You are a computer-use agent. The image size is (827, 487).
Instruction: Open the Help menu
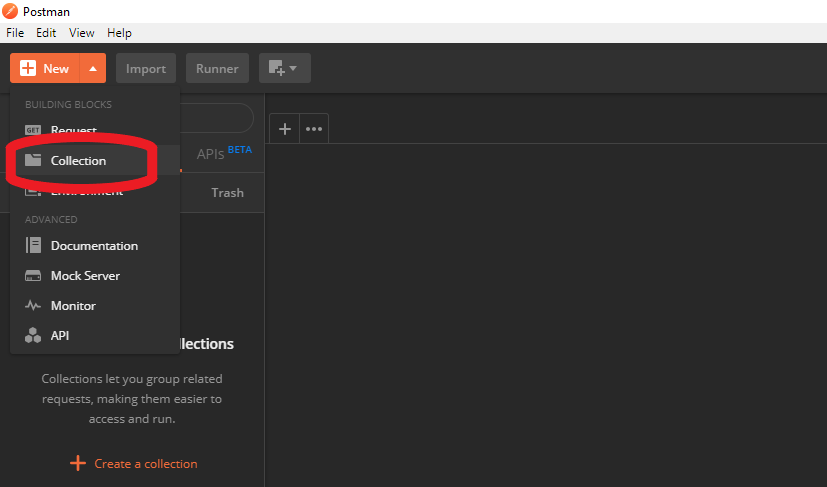tap(119, 33)
